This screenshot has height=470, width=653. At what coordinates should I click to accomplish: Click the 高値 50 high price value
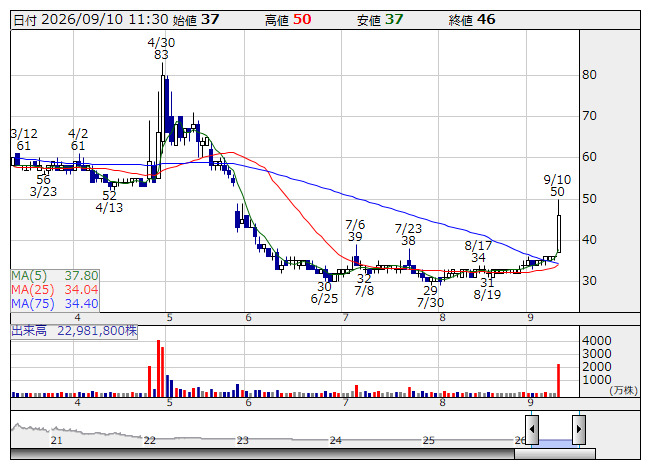tap(288, 20)
